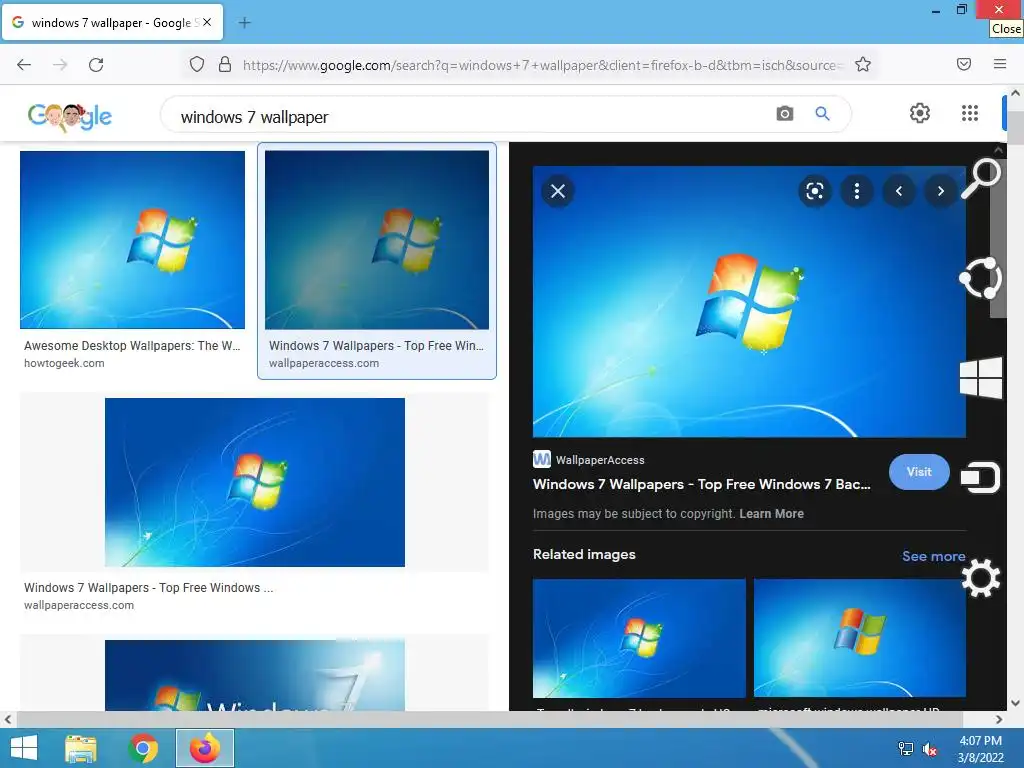Image resolution: width=1024 pixels, height=768 pixels.
Task: Click the Firefox taskbar icon
Action: pyautogui.click(x=205, y=748)
